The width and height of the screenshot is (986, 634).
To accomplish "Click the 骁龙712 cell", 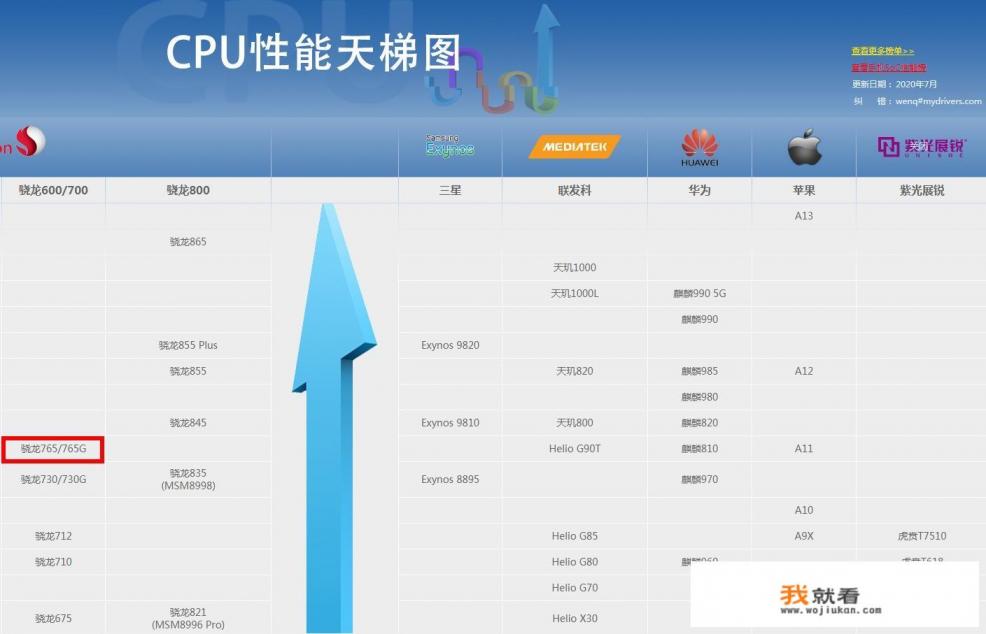I will click(x=53, y=536).
